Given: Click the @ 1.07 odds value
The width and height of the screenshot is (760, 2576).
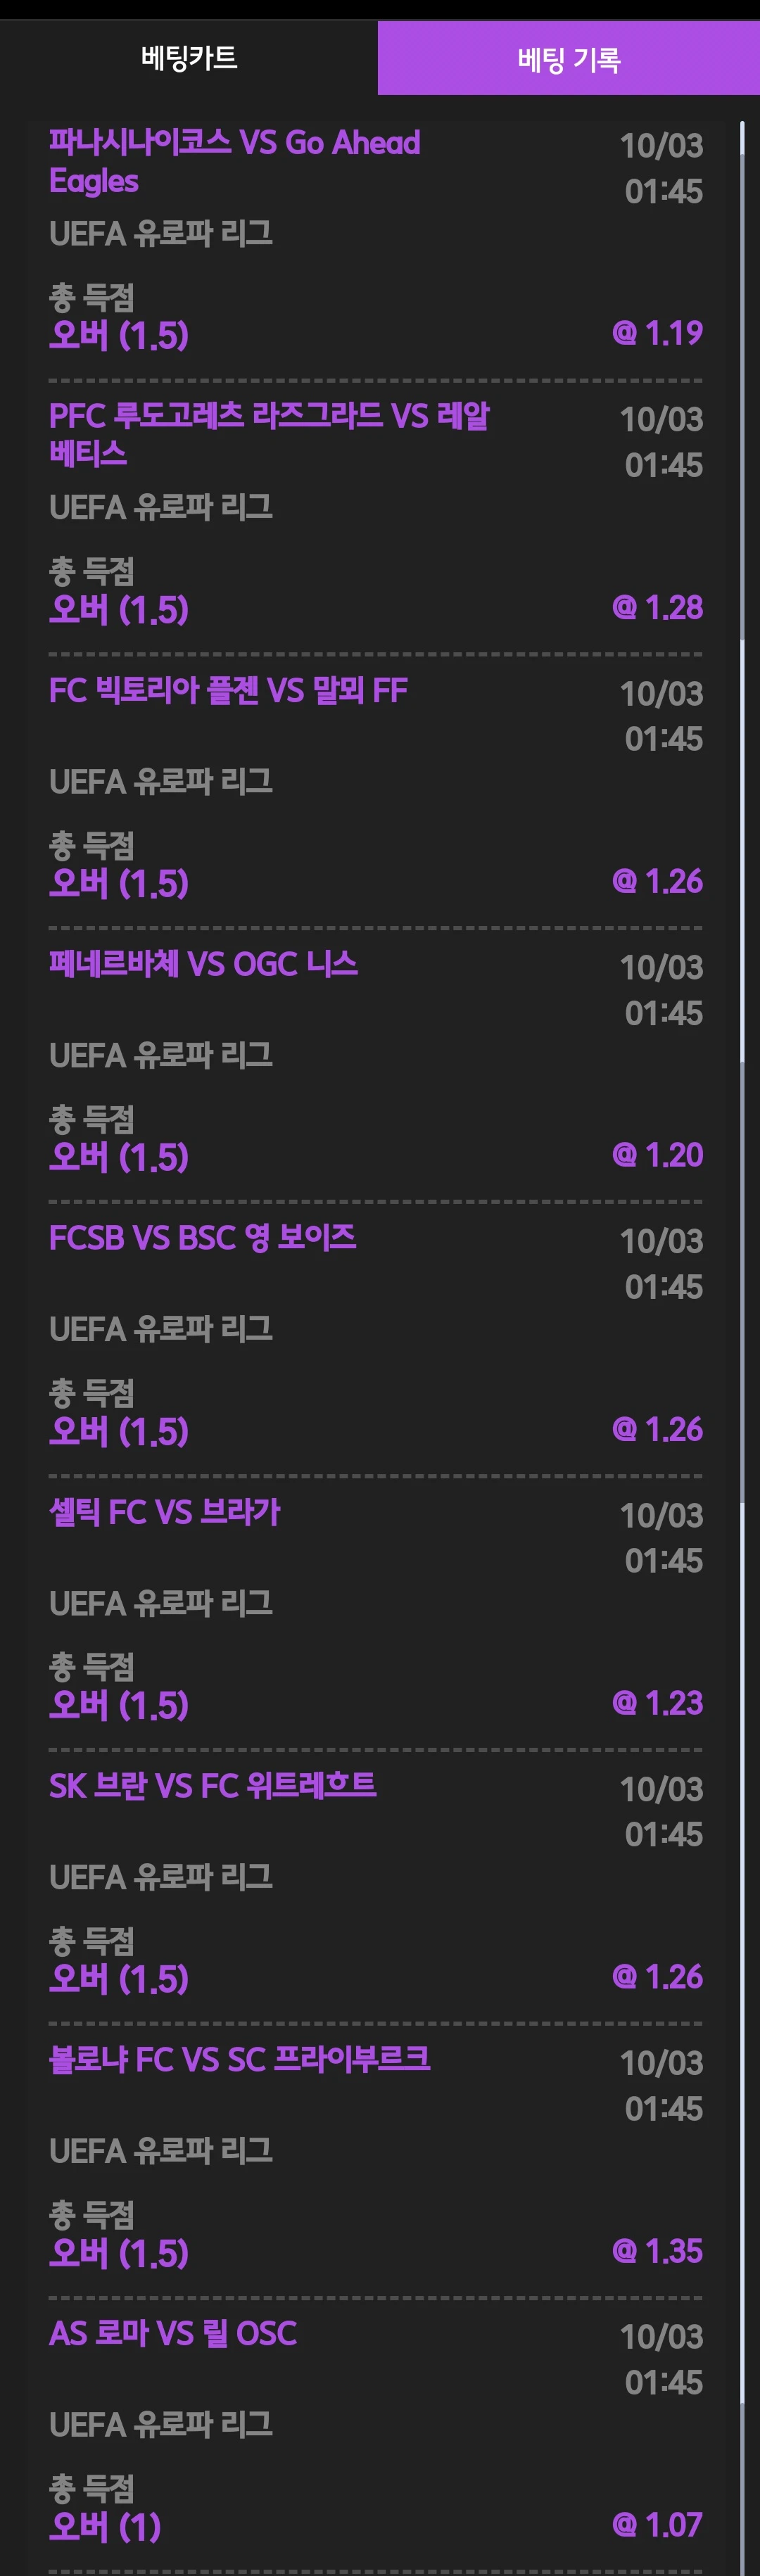Looking at the screenshot, I should coord(657,2525).
